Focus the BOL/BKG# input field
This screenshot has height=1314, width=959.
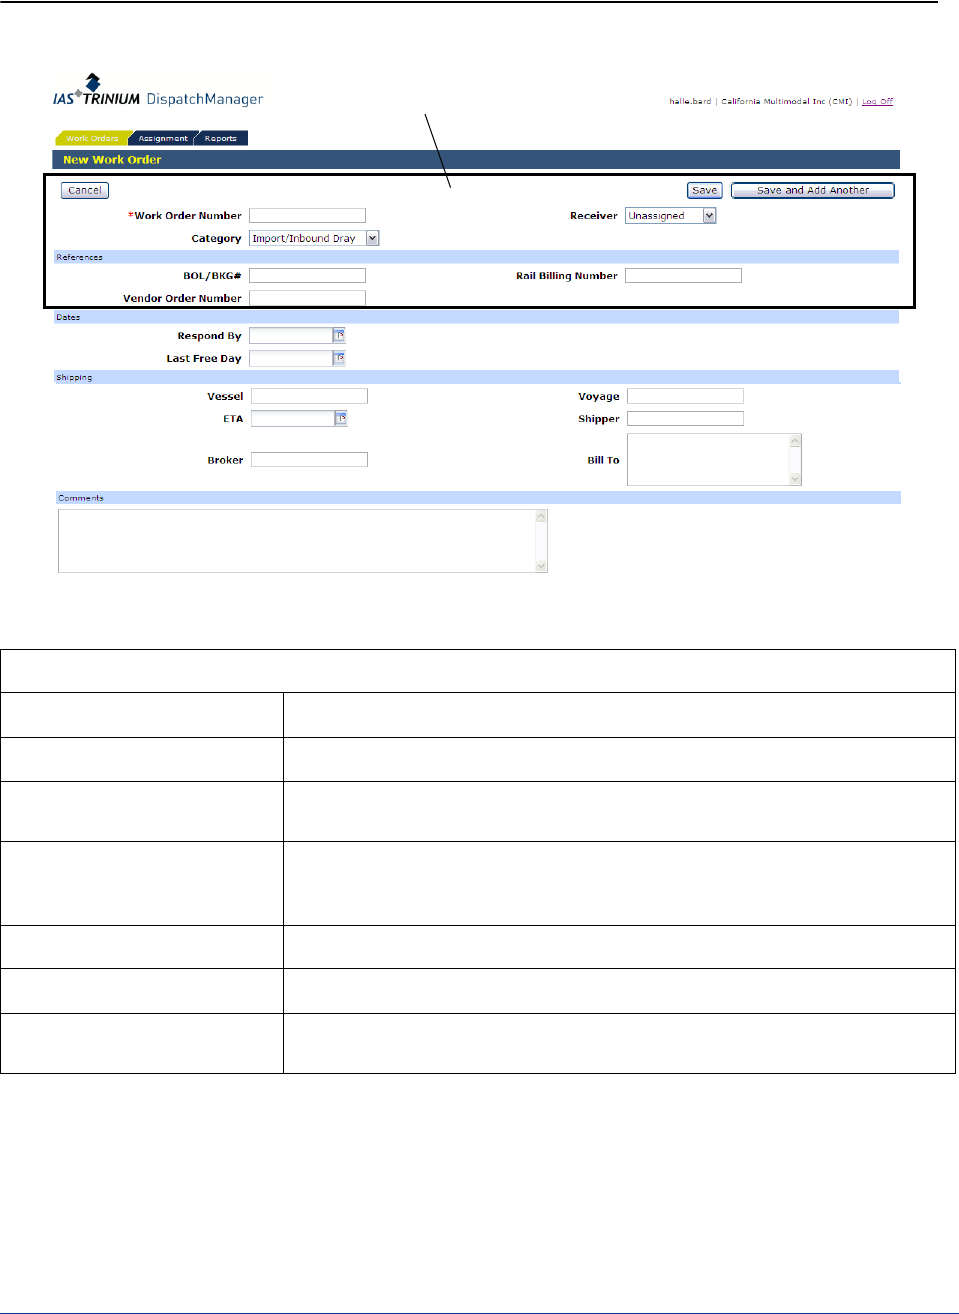307,276
